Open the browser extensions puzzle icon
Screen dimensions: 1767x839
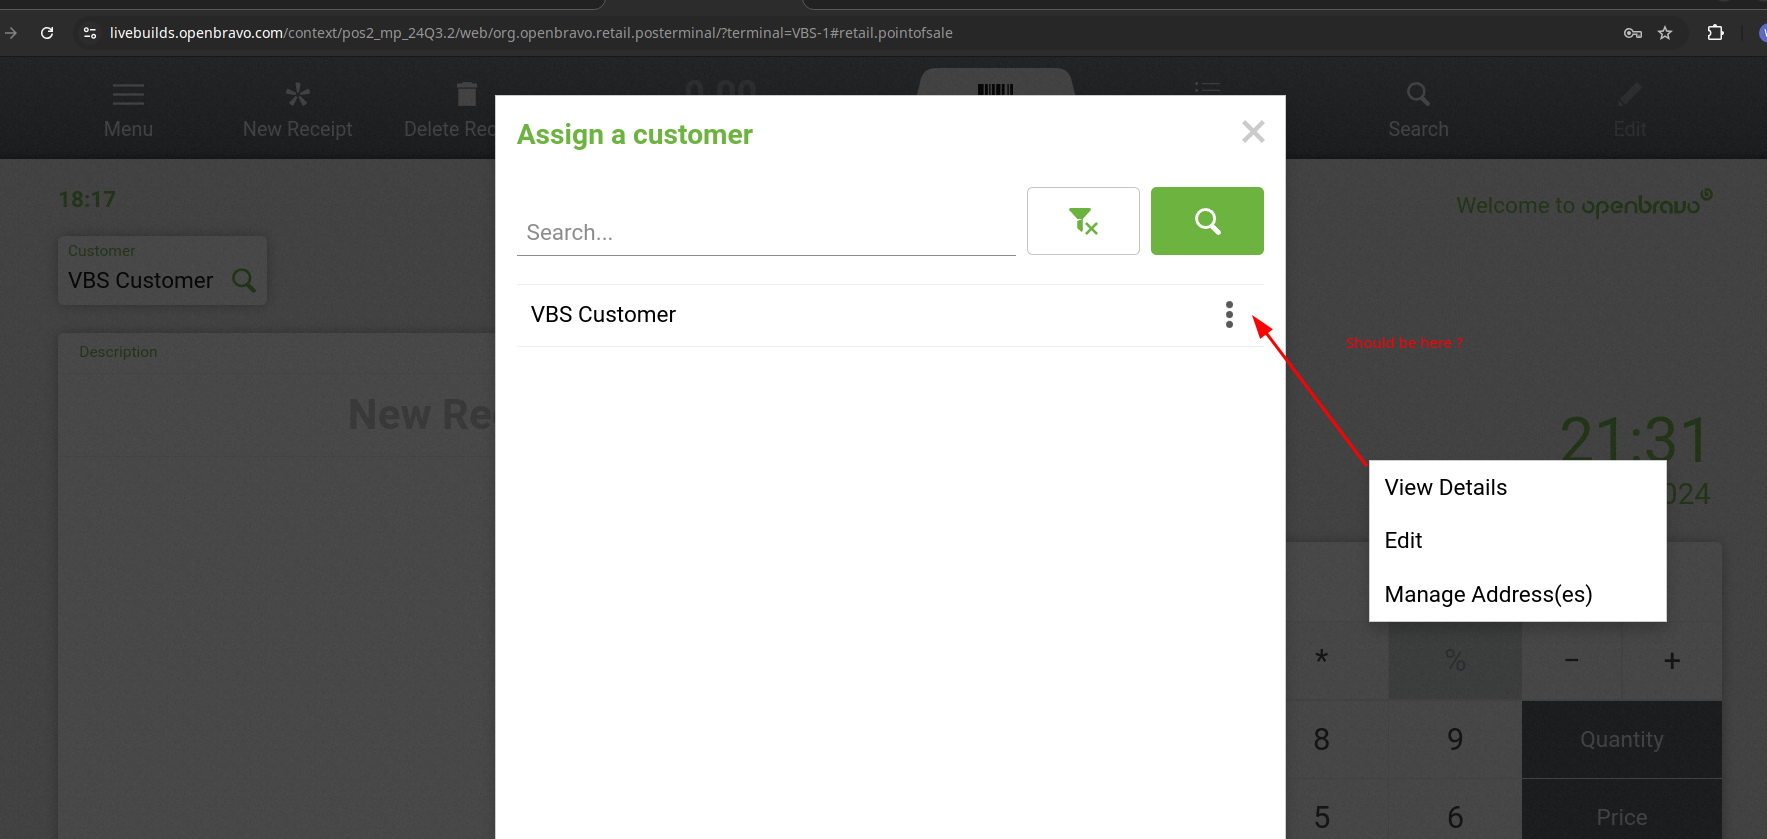(1715, 33)
